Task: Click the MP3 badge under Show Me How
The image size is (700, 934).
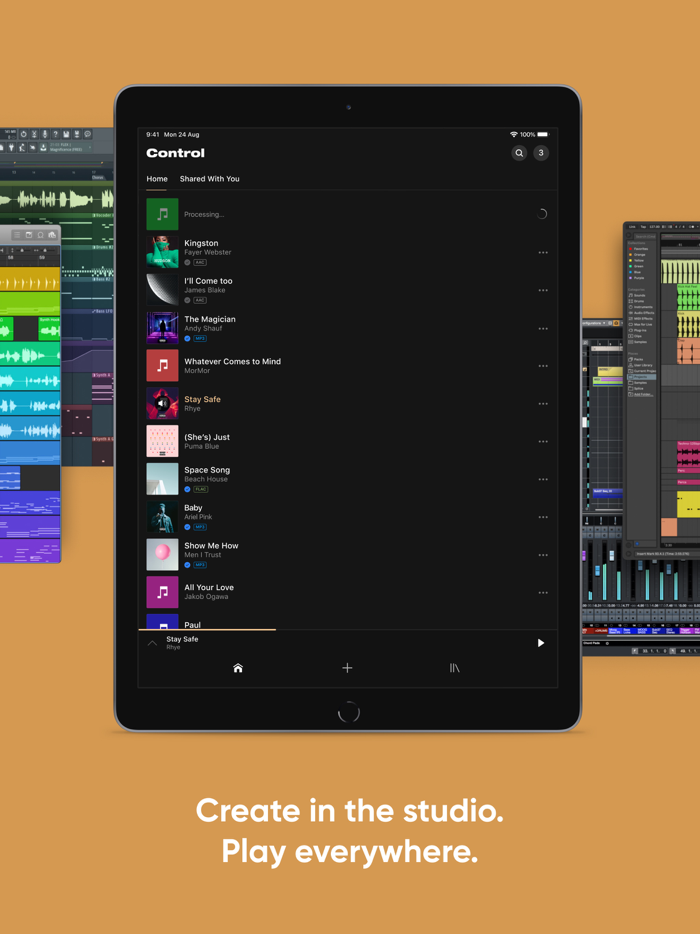Action: (200, 565)
